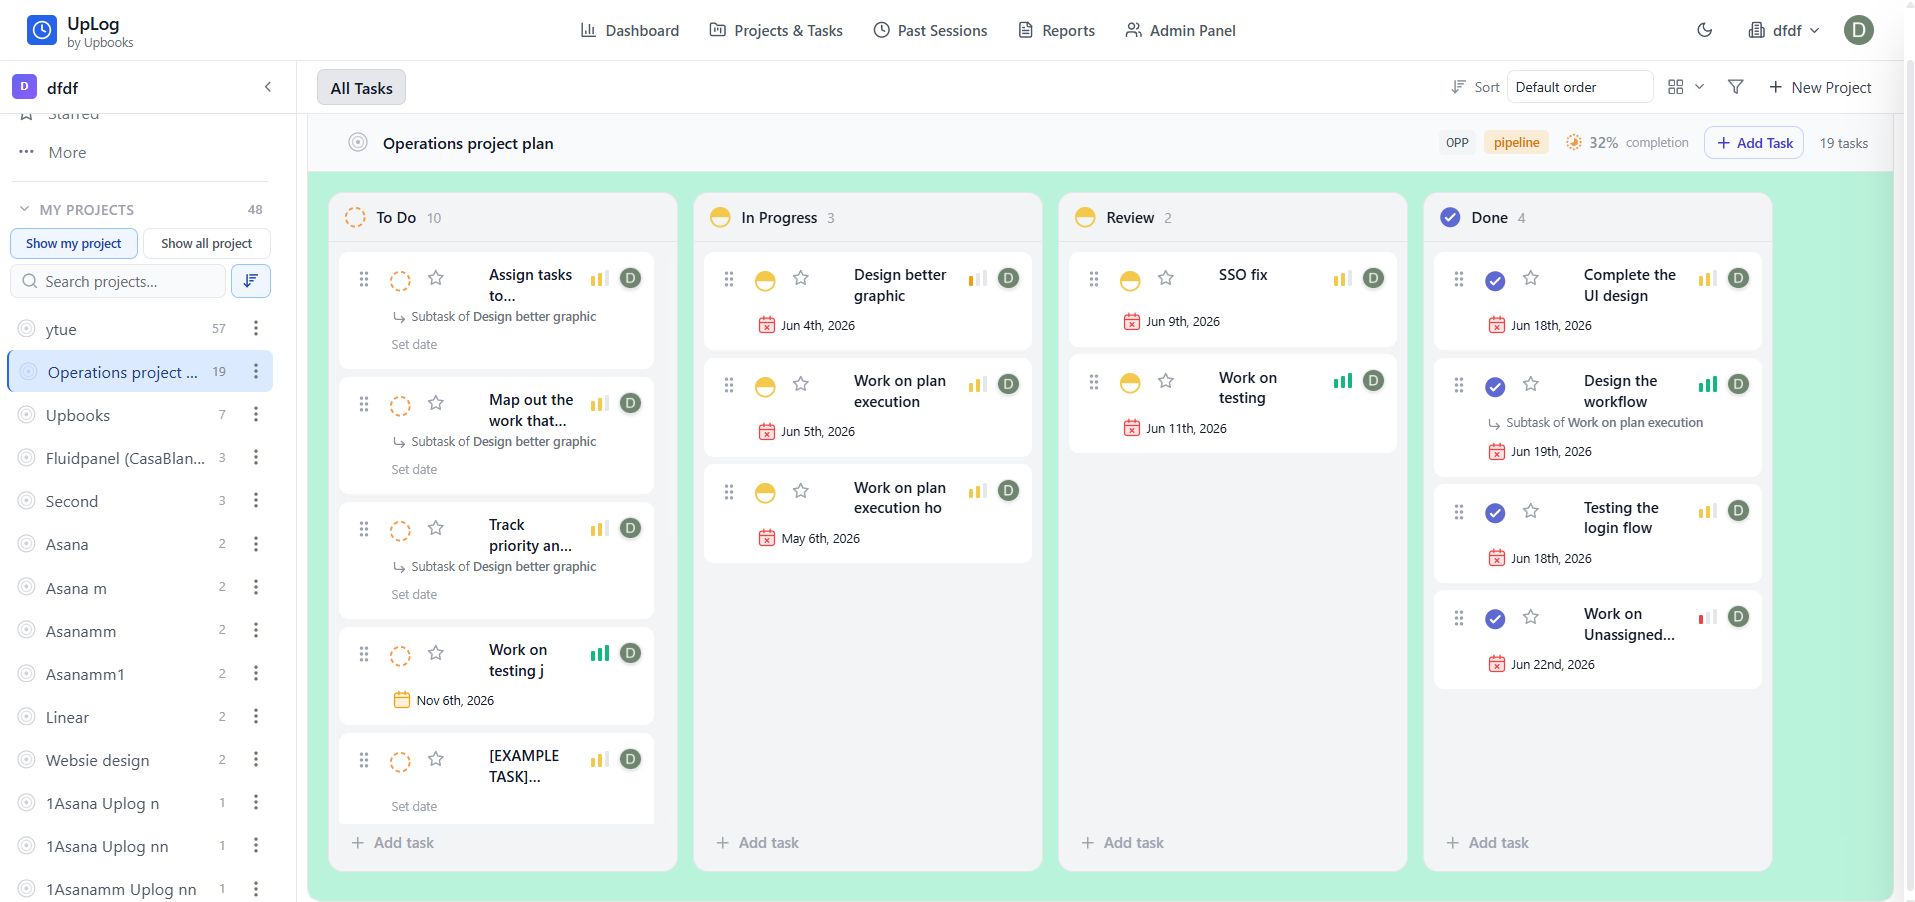
Task: Star the Design better graphic task
Action: tap(801, 278)
